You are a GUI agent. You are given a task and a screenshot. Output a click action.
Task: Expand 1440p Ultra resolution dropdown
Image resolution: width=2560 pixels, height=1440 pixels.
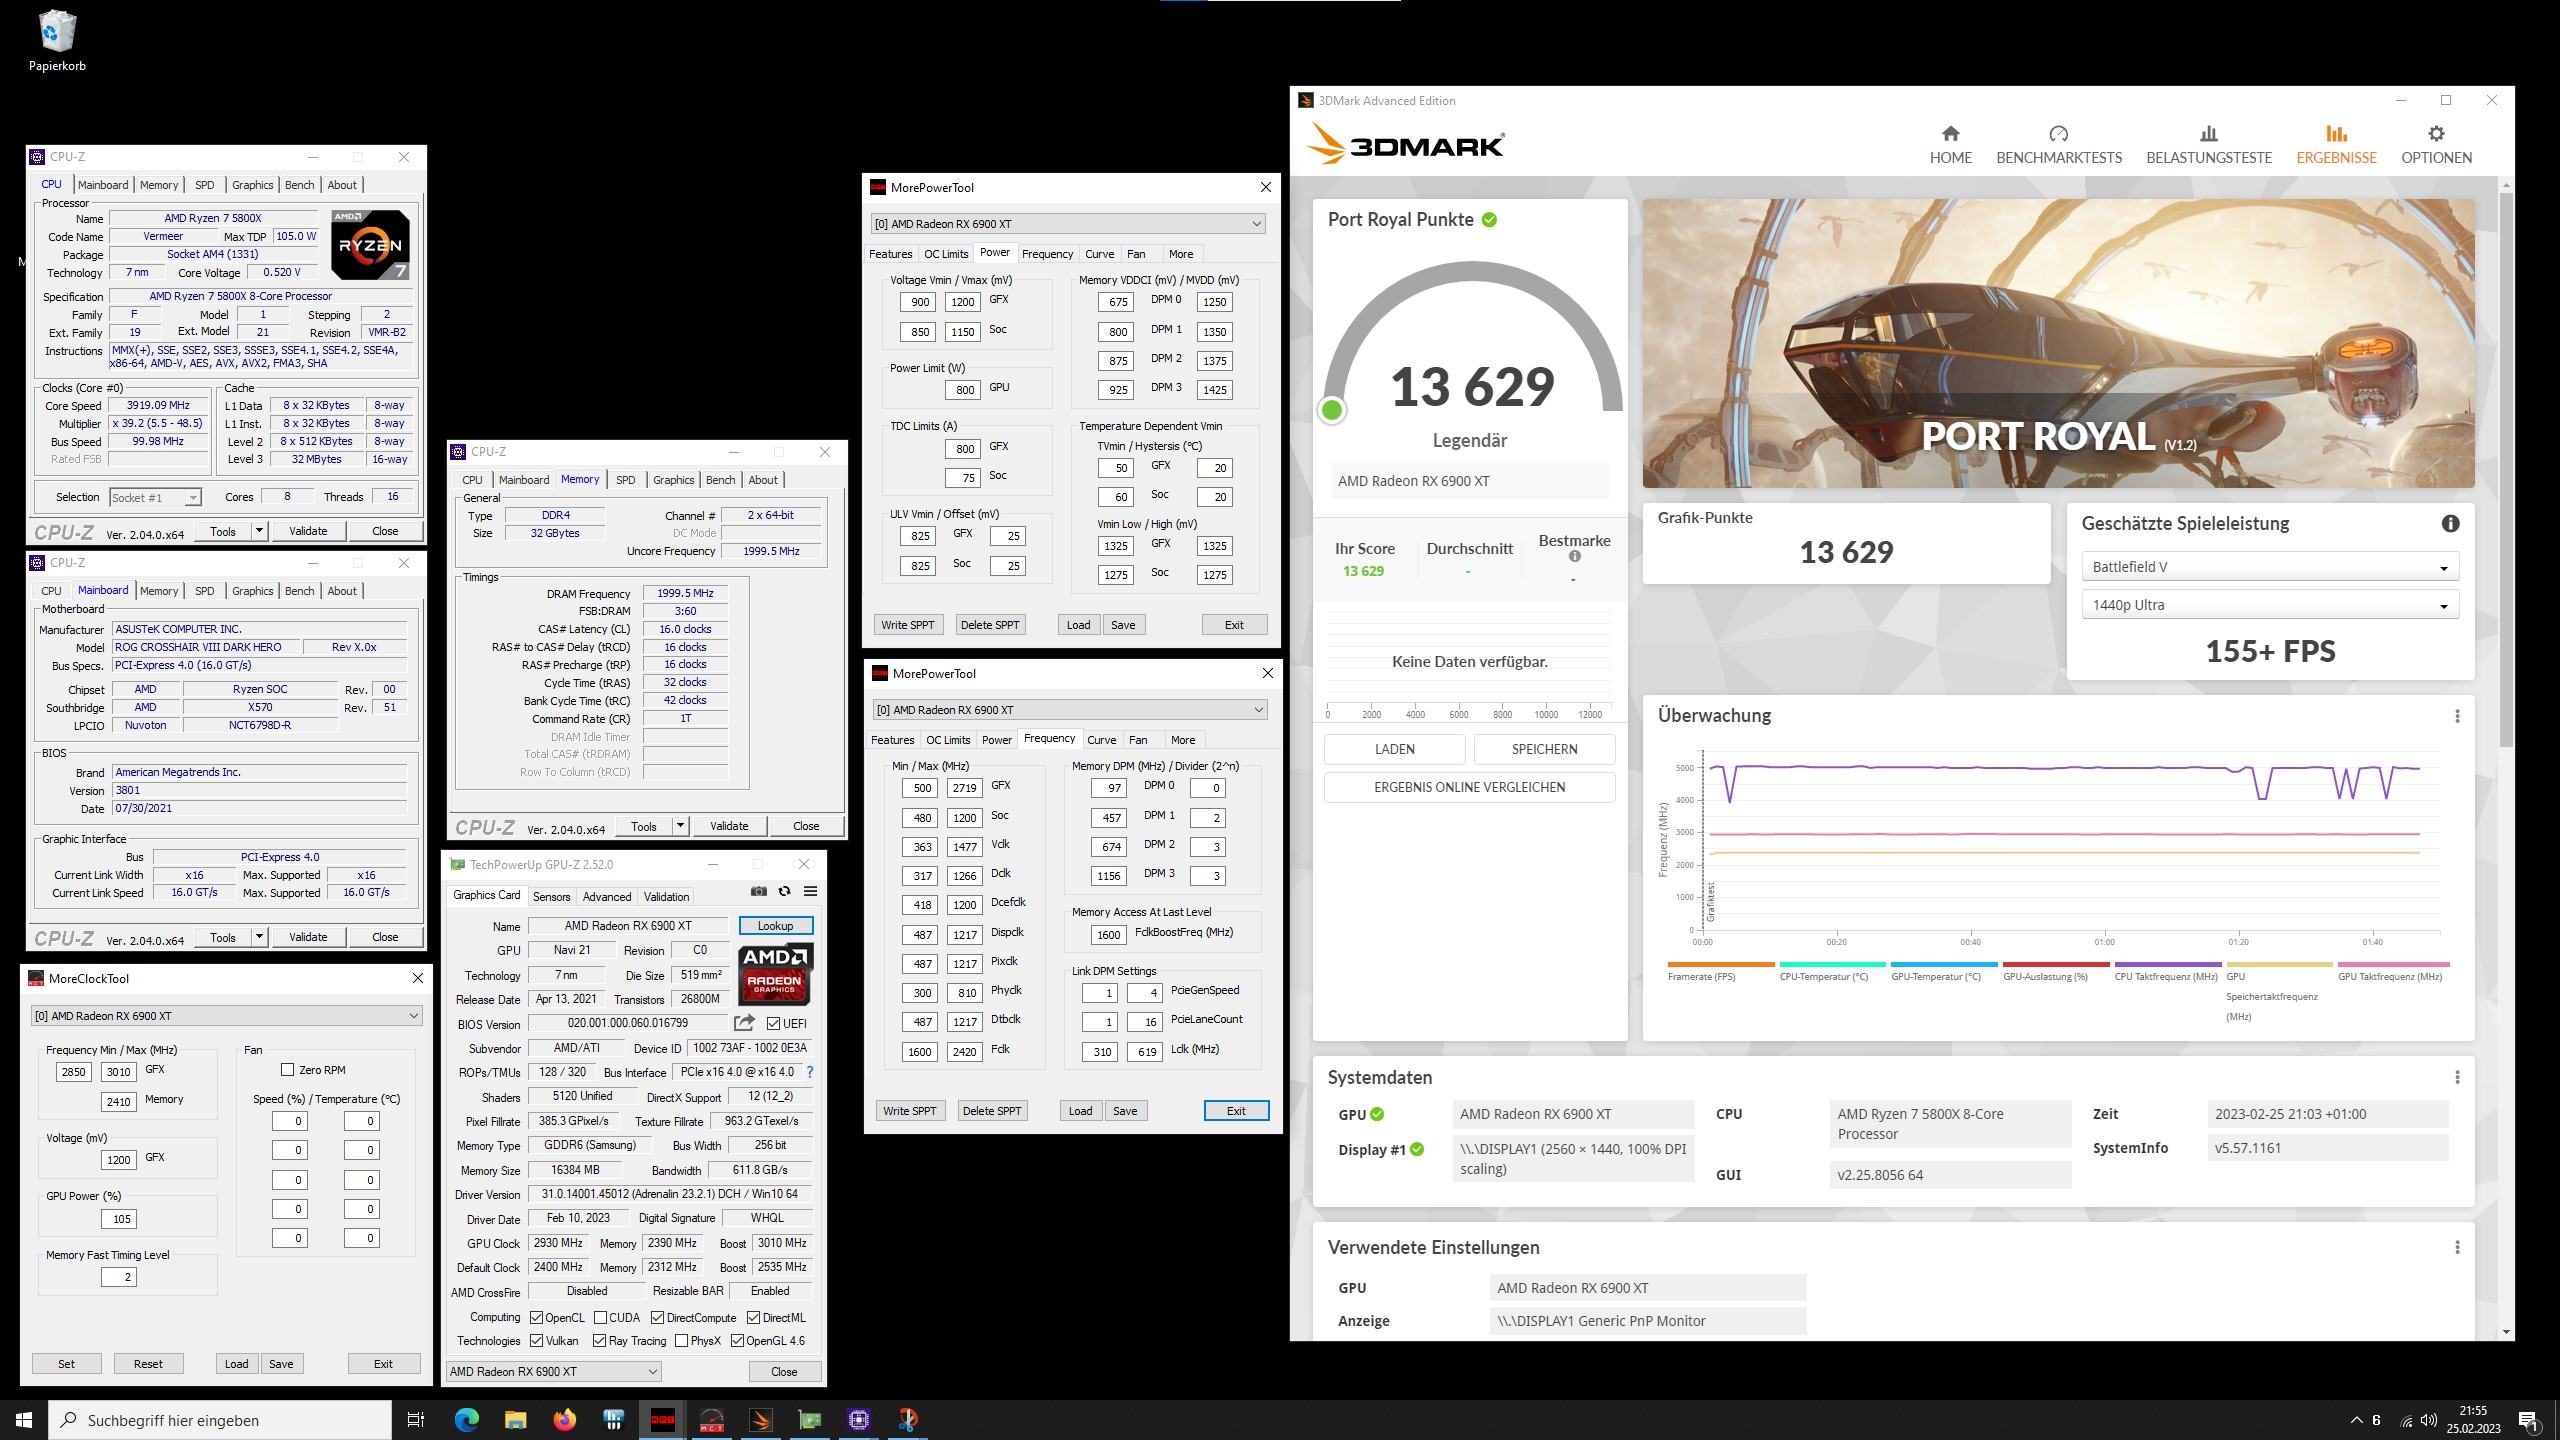click(x=2270, y=605)
